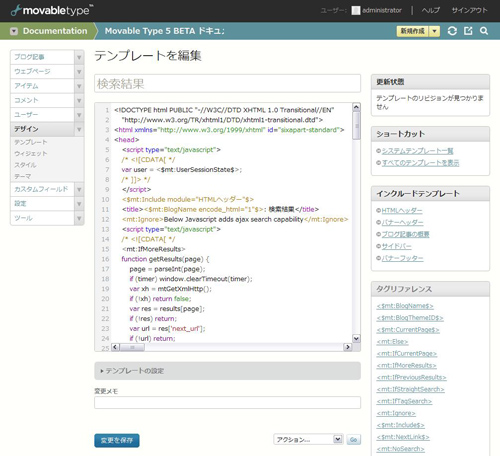
Task: Expand the コメント menu arrow
Action: coord(79,100)
